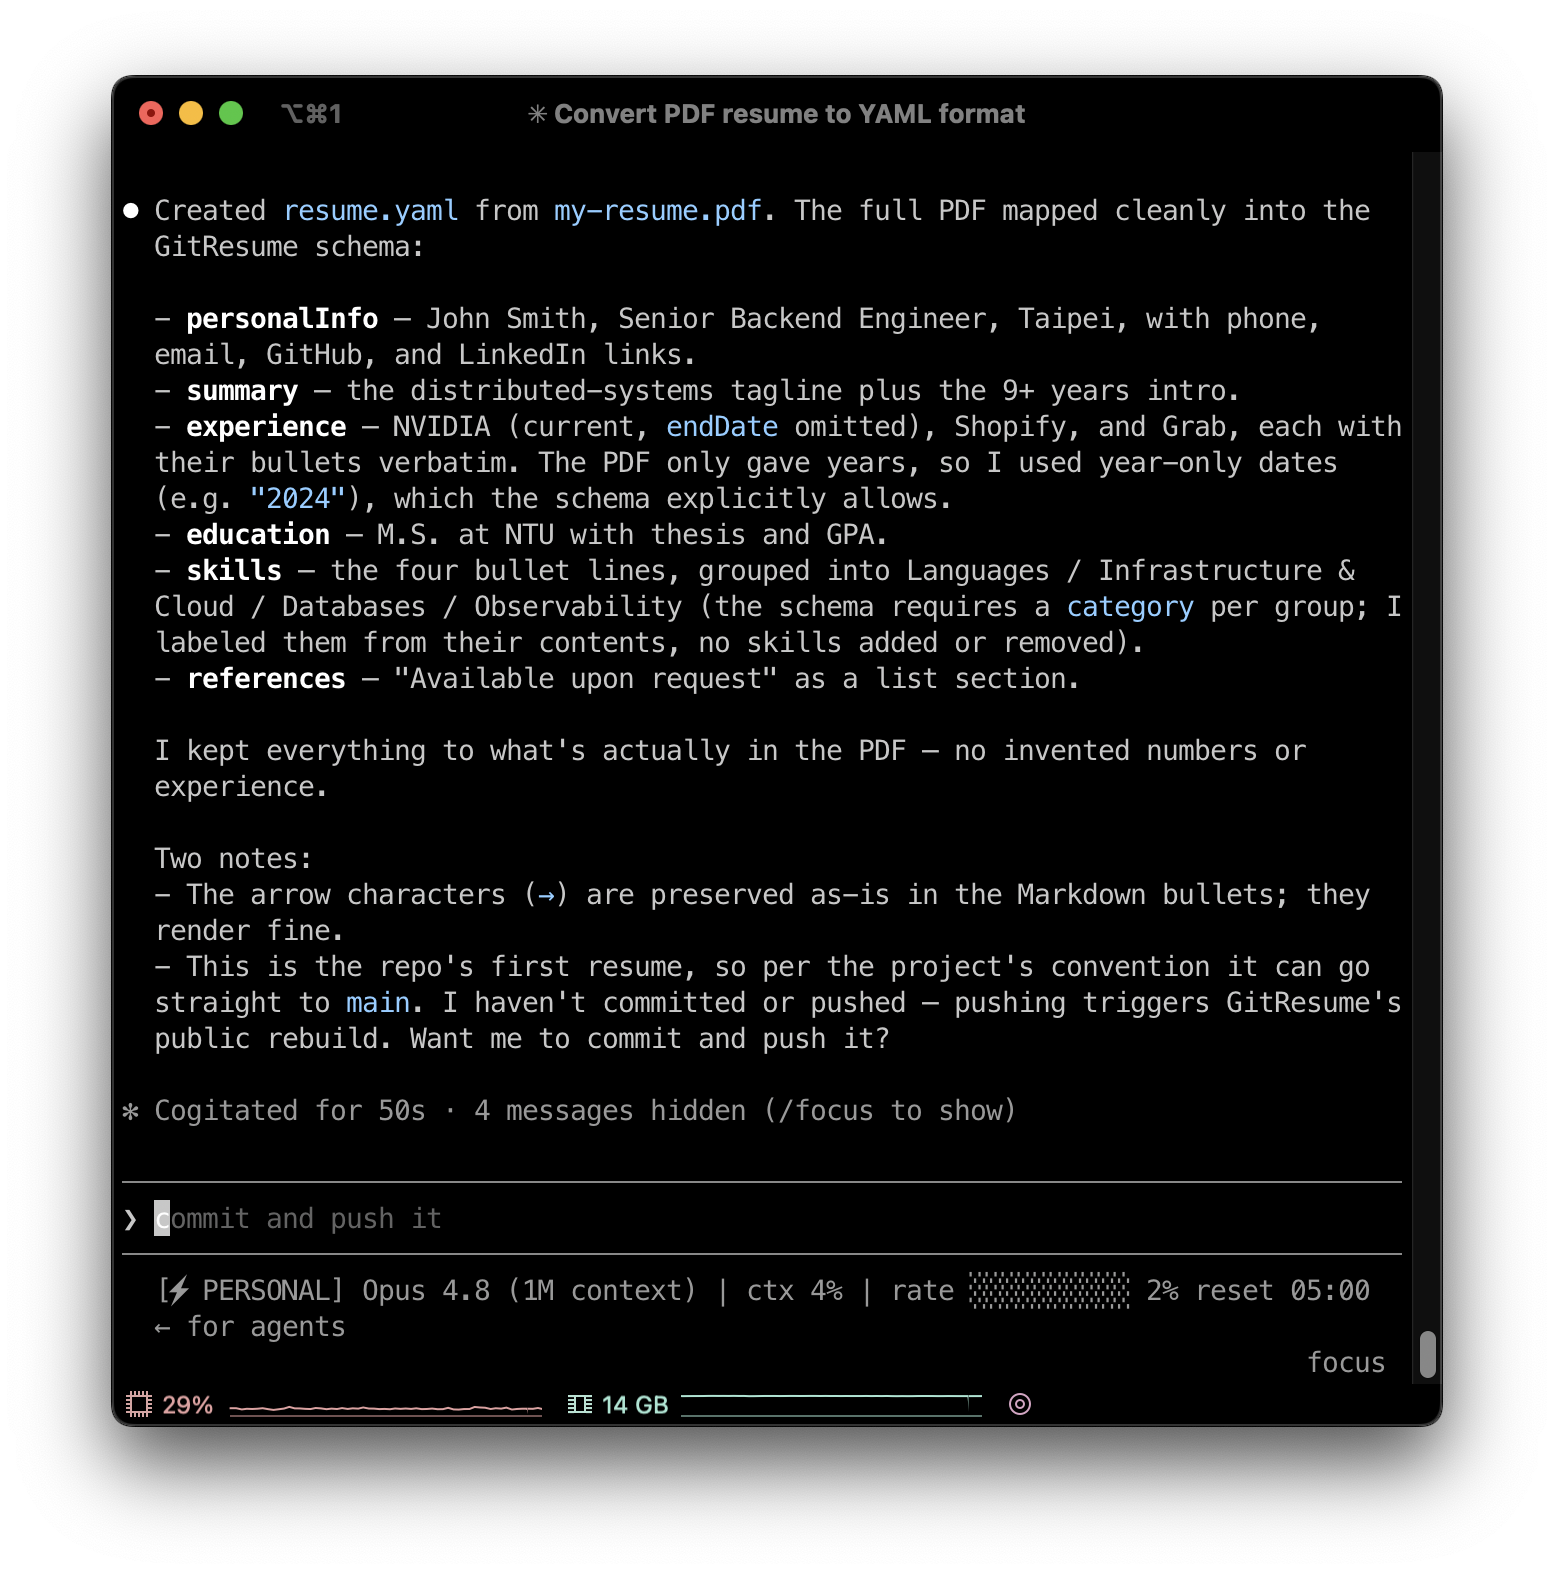Click the arrow character (→) in notes
This screenshot has height=1574, width=1554.
546,895
